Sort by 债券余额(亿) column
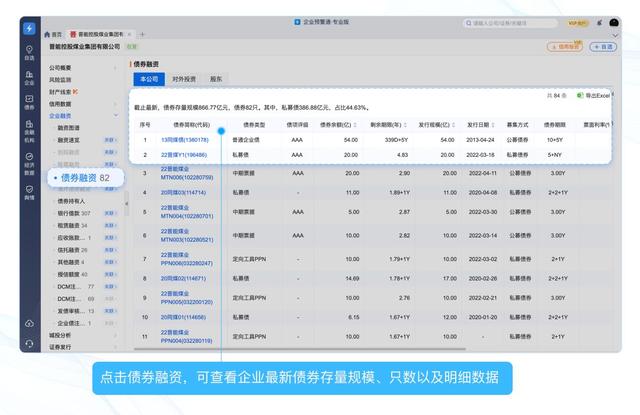 pyautogui.click(x=338, y=125)
